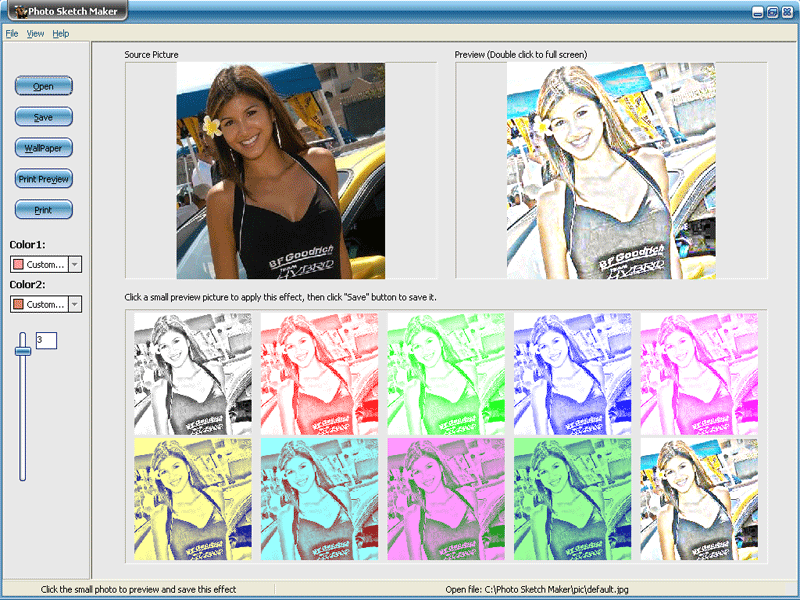The image size is (800, 600).
Task: Open the File menu
Action: click(x=12, y=32)
